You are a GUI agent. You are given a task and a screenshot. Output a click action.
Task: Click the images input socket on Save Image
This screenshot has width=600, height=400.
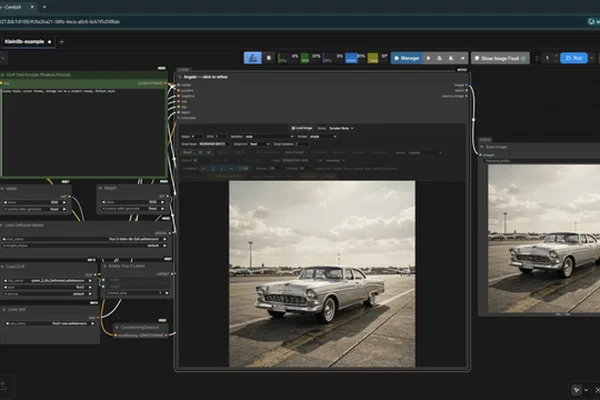pyautogui.click(x=481, y=155)
